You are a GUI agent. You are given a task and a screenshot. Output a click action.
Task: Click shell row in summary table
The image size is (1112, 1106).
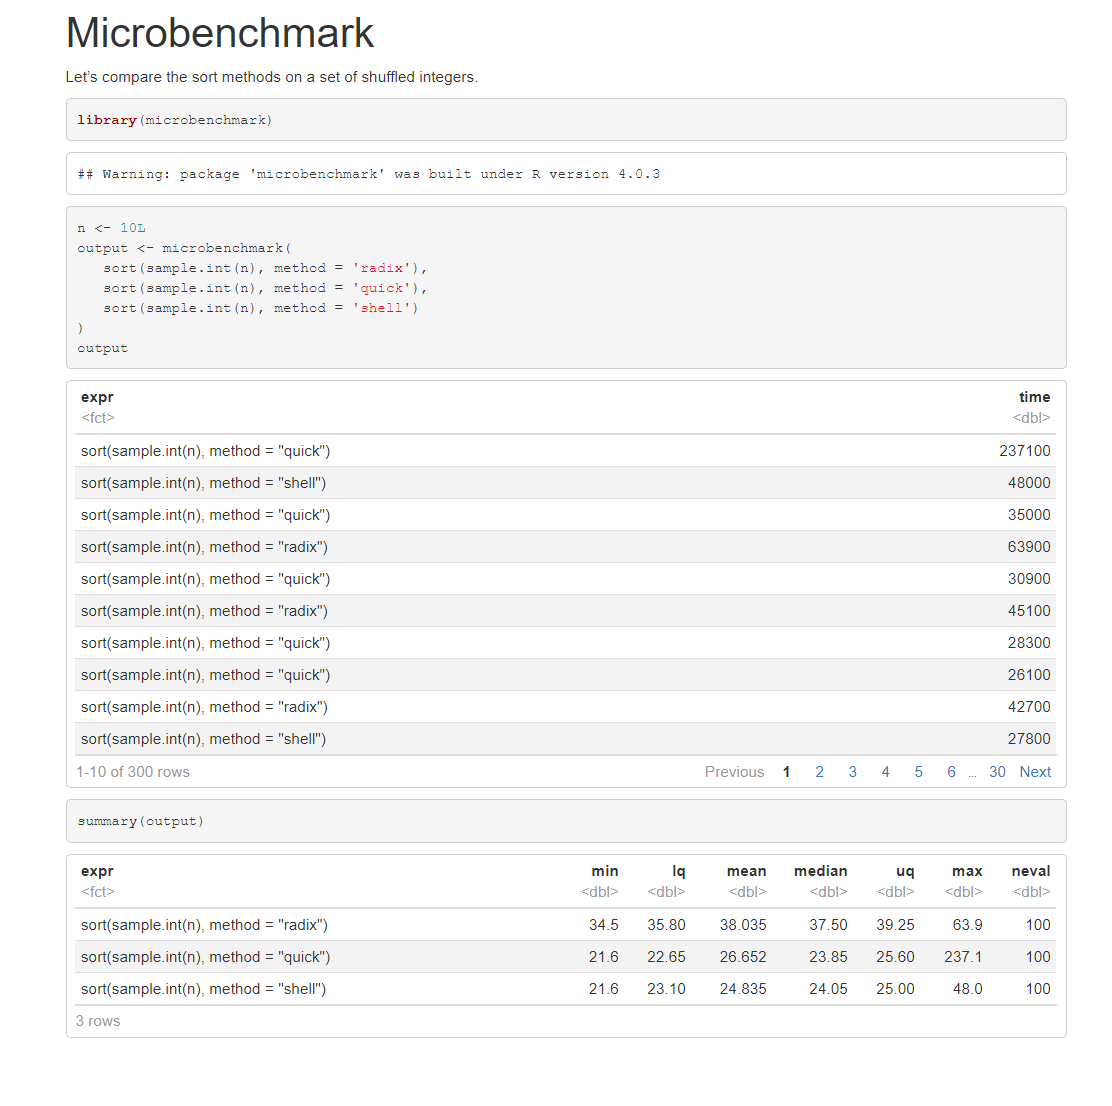565,989
